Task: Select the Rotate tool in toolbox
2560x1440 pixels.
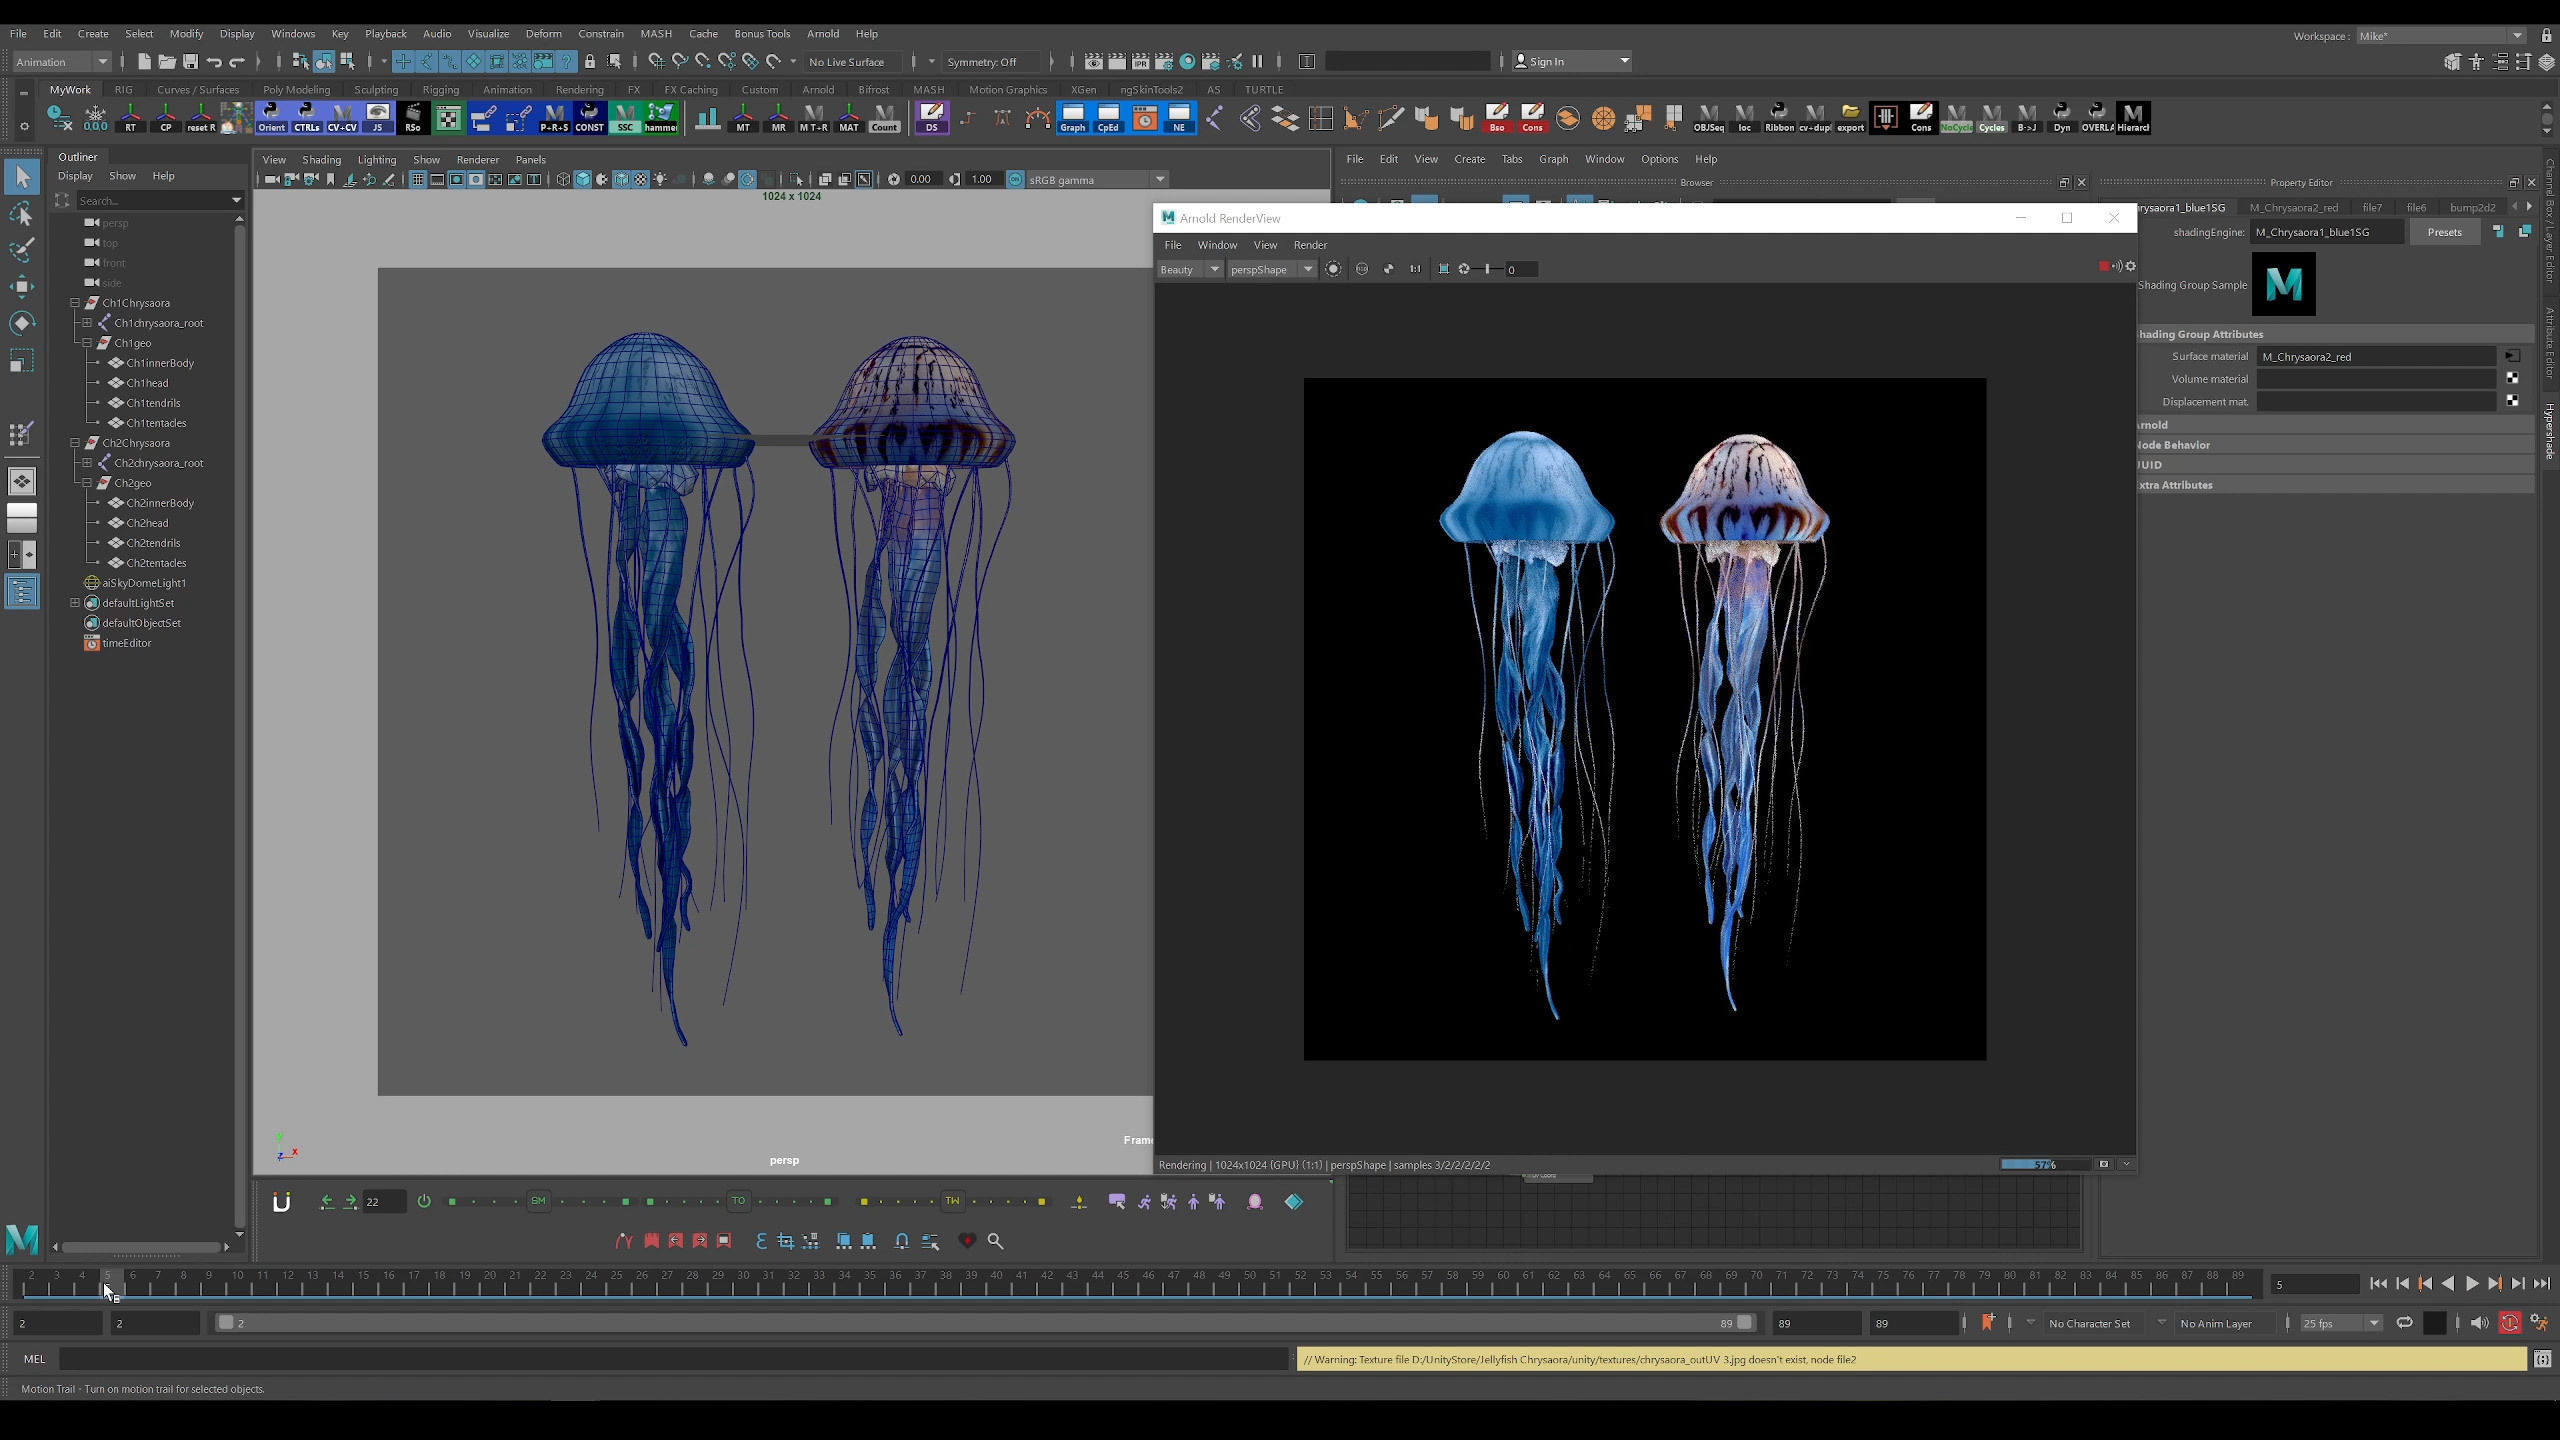Action: click(22, 323)
